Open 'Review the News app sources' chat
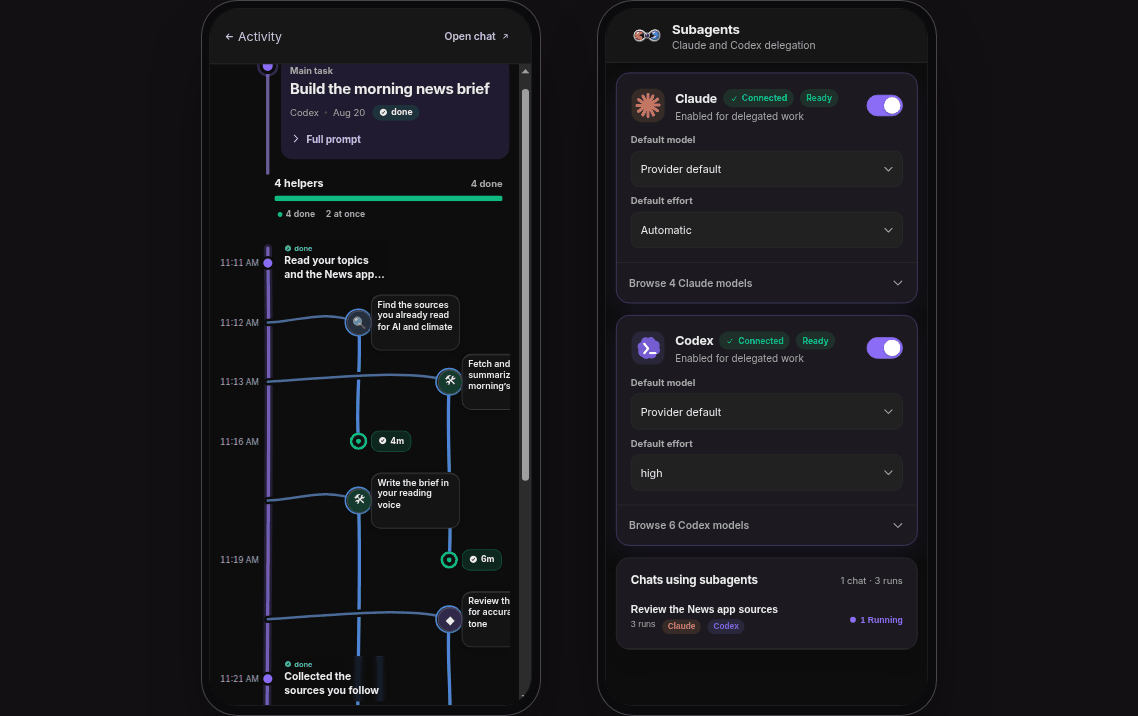 [766, 617]
